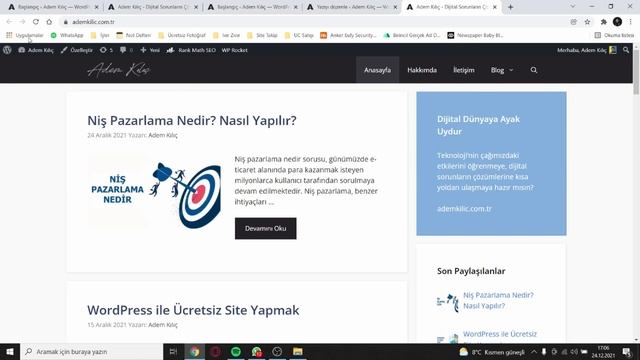Open the notification center icon
This screenshot has height=360, width=640.
627,351
